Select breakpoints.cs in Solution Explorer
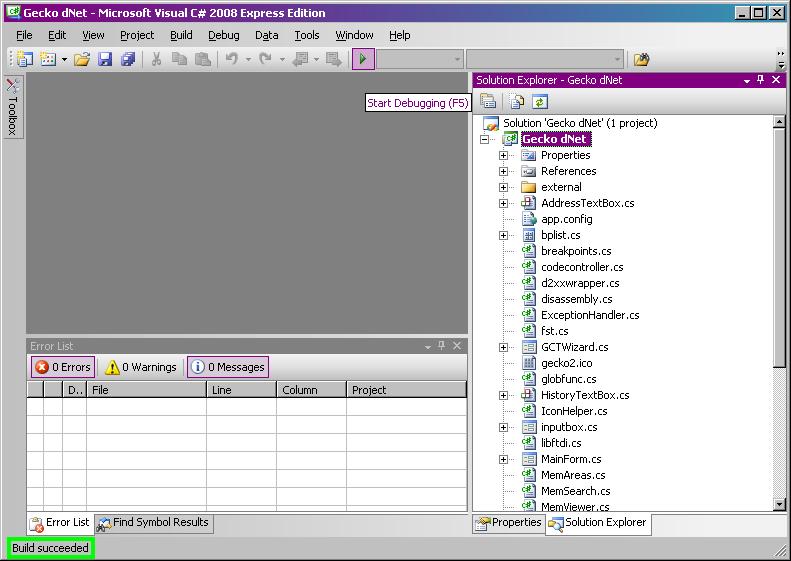The width and height of the screenshot is (791, 561). pyautogui.click(x=576, y=251)
